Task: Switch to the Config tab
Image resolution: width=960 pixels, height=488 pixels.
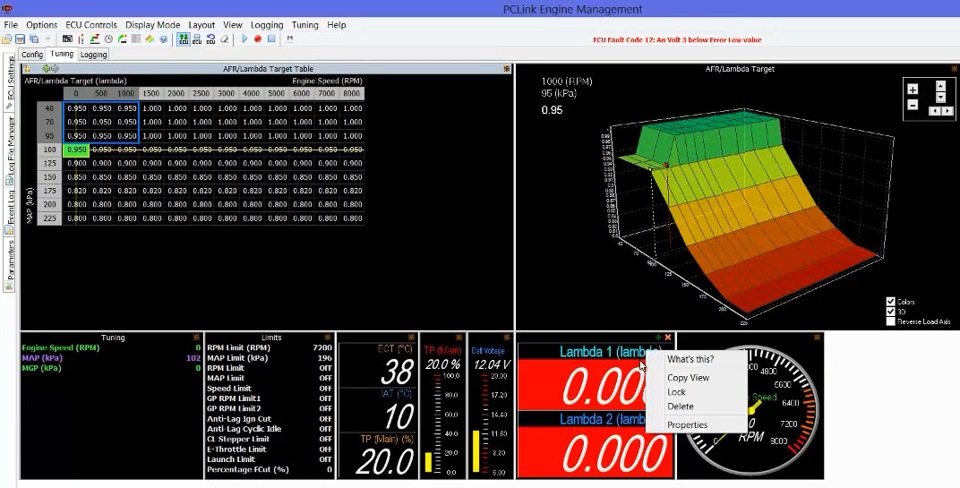Action: tap(32, 54)
